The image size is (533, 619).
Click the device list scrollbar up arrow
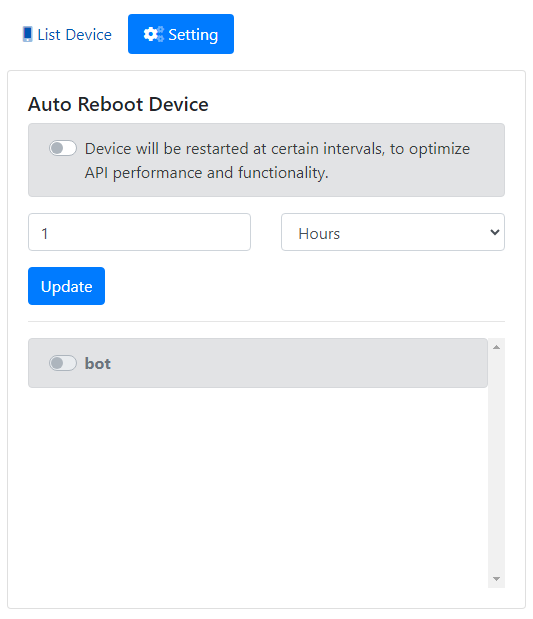point(496,347)
